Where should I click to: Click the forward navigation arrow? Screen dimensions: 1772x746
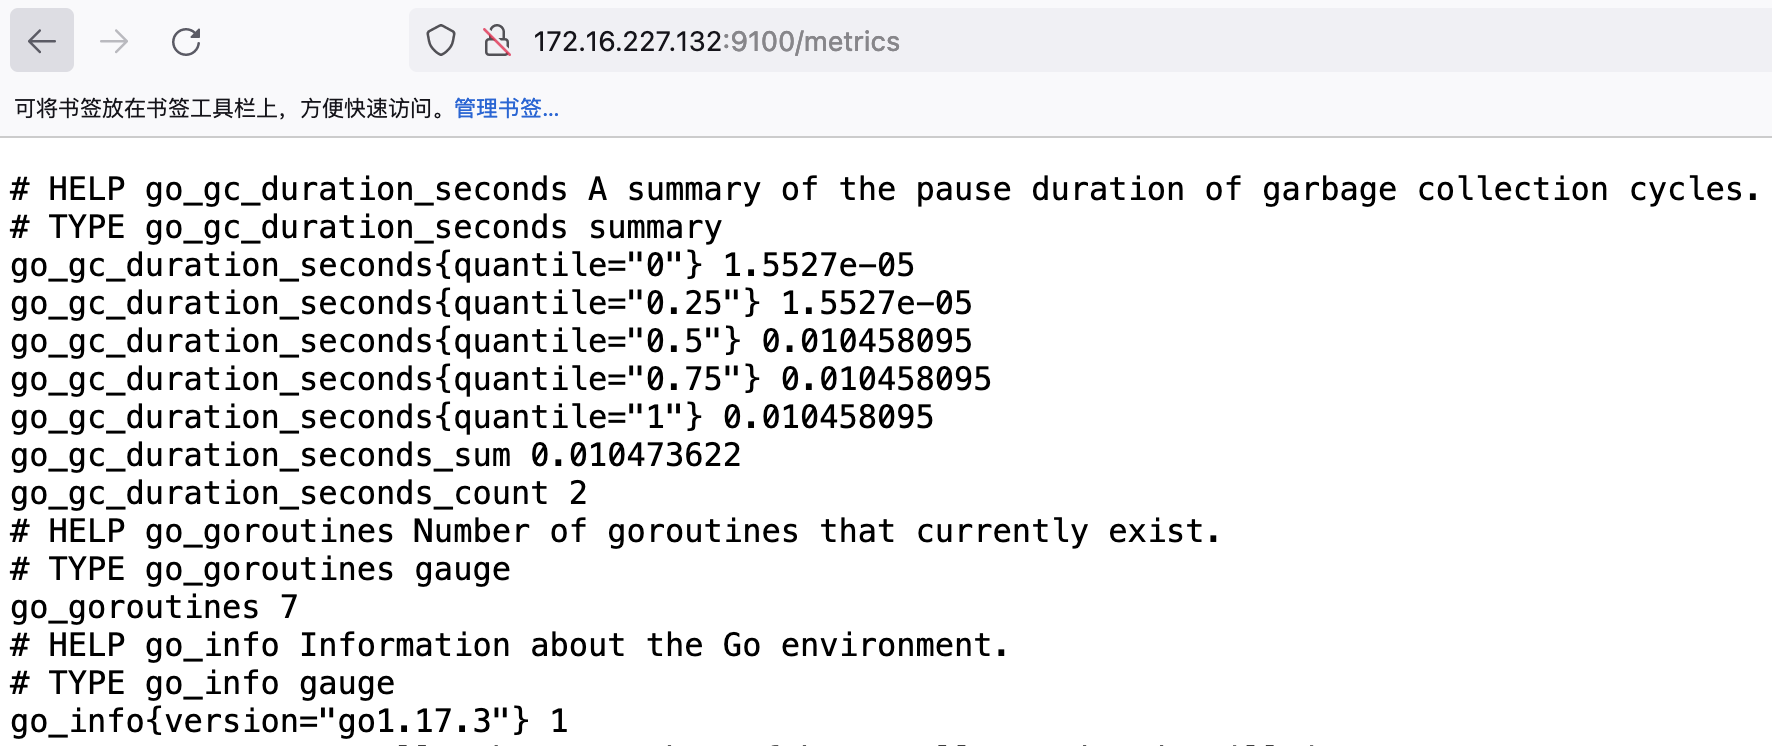(x=114, y=41)
